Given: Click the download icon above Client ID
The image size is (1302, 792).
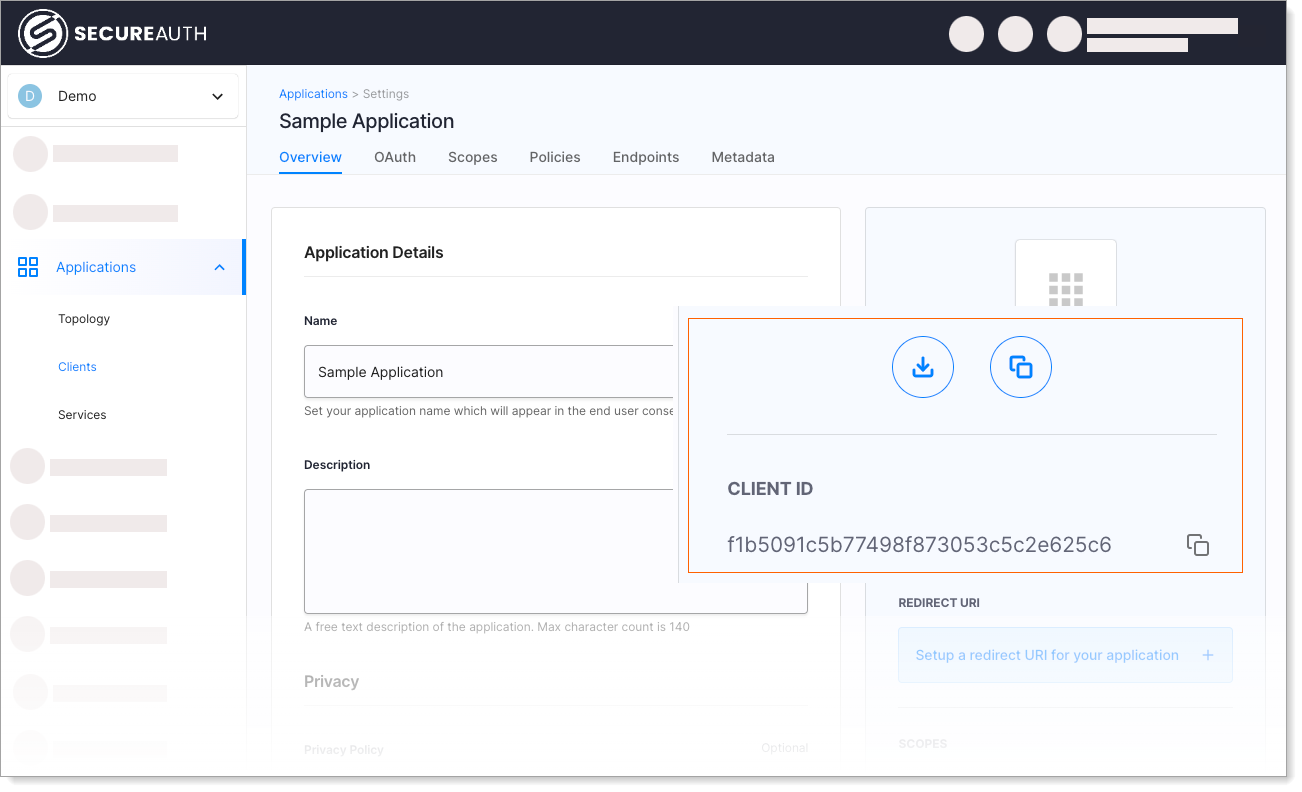Looking at the screenshot, I should click(923, 367).
